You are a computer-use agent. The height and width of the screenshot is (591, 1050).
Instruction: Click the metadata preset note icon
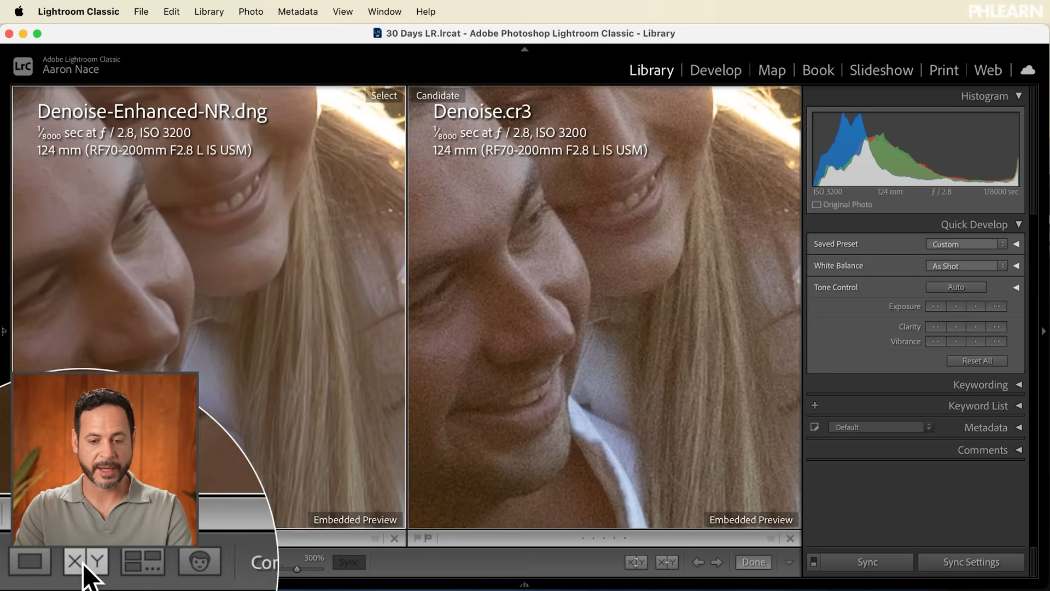pos(815,427)
